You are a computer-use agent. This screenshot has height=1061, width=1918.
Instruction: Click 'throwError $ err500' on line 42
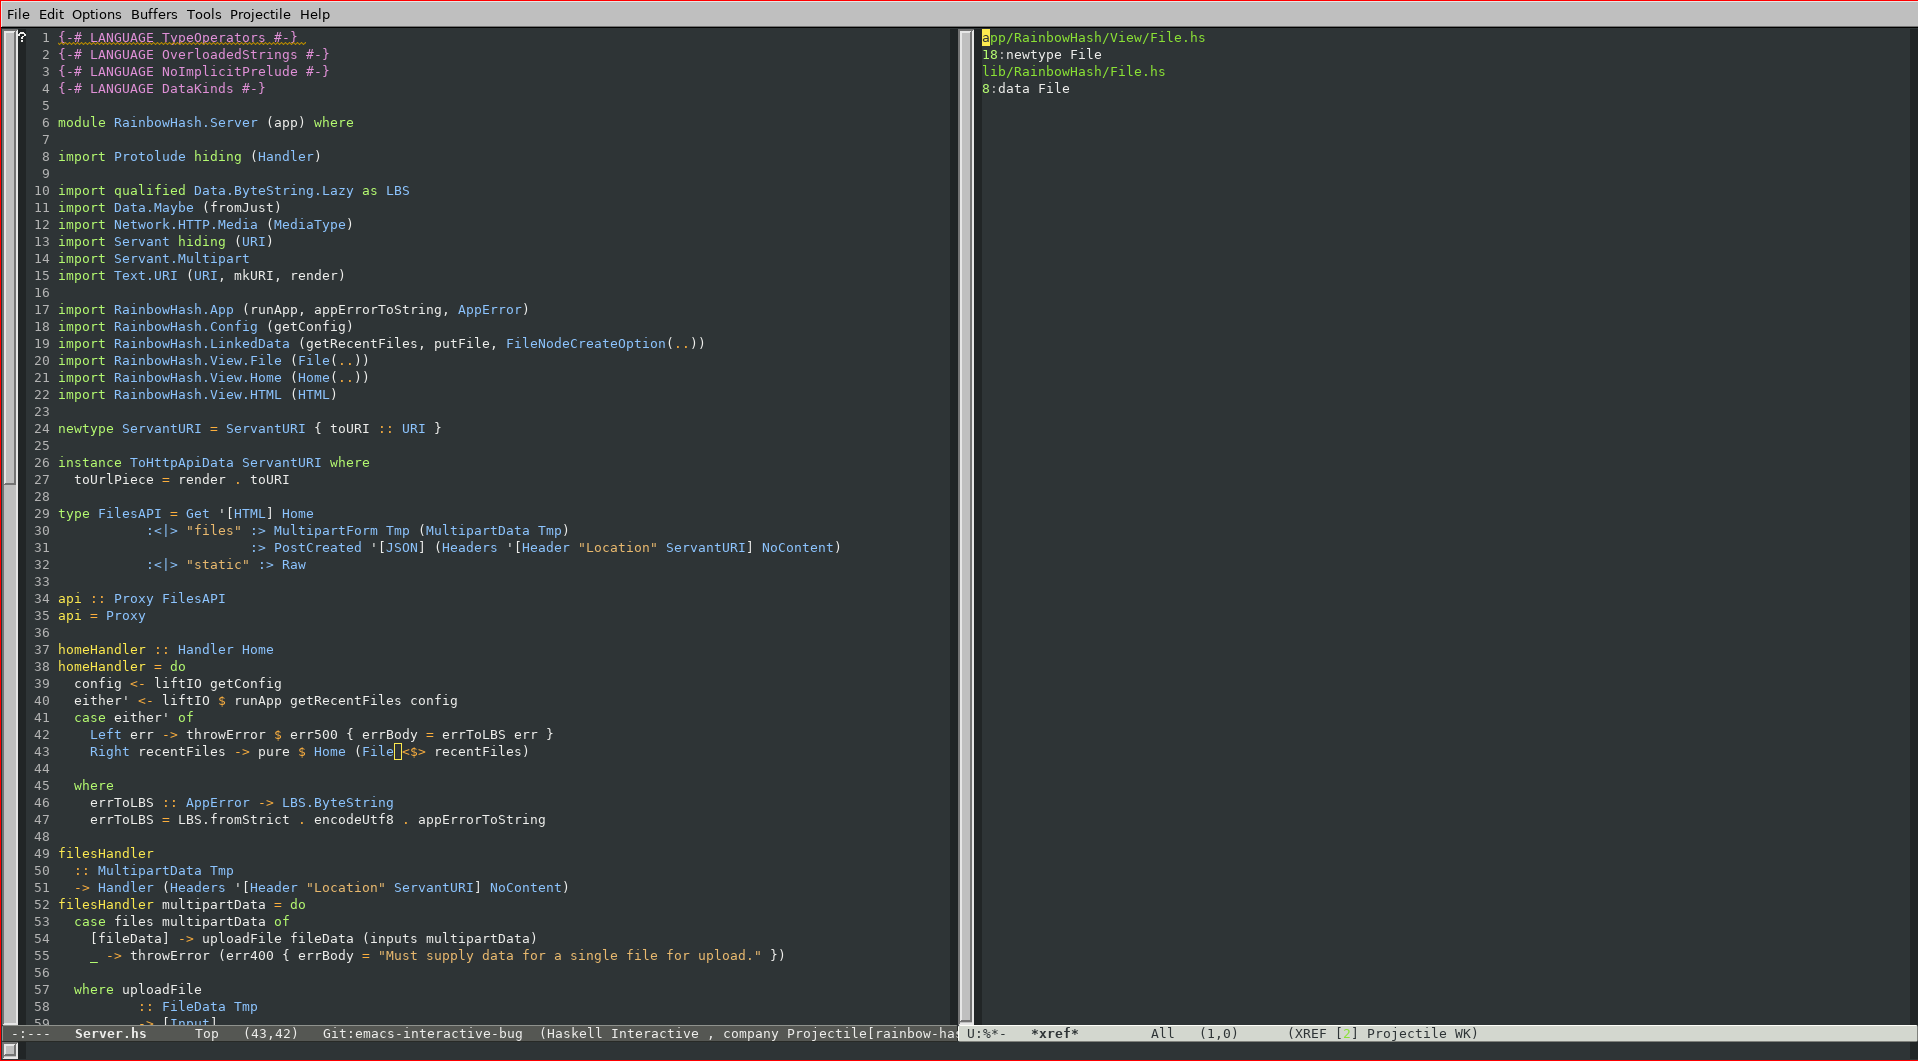261,735
